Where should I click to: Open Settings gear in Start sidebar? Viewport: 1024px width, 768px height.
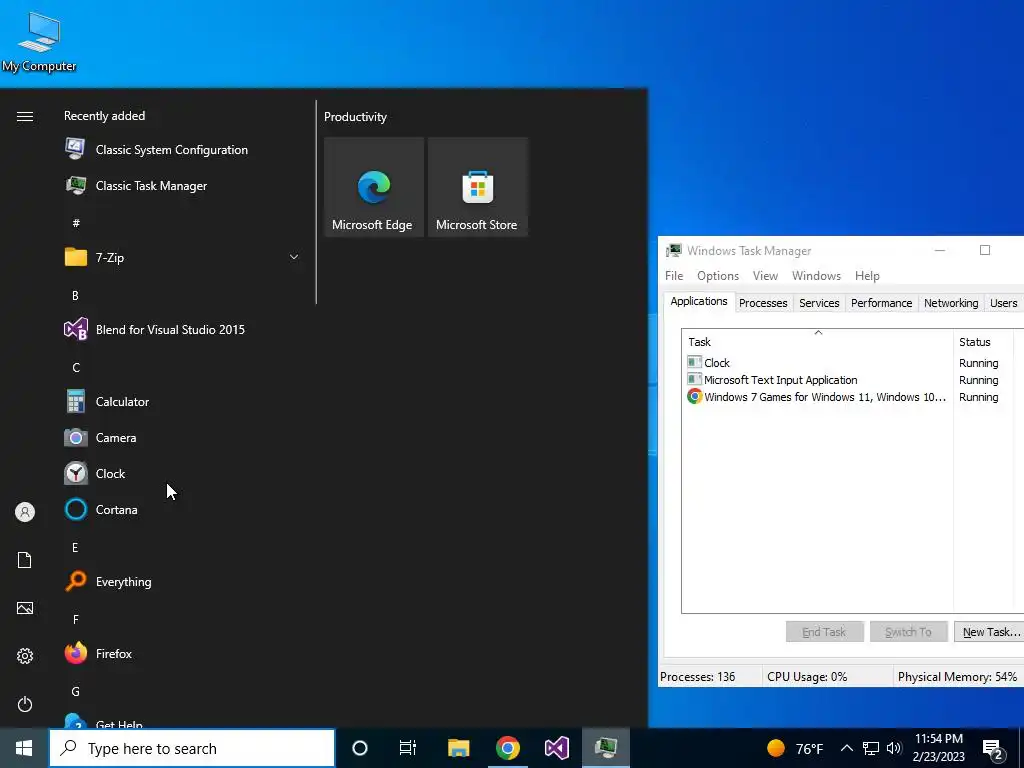(x=25, y=656)
